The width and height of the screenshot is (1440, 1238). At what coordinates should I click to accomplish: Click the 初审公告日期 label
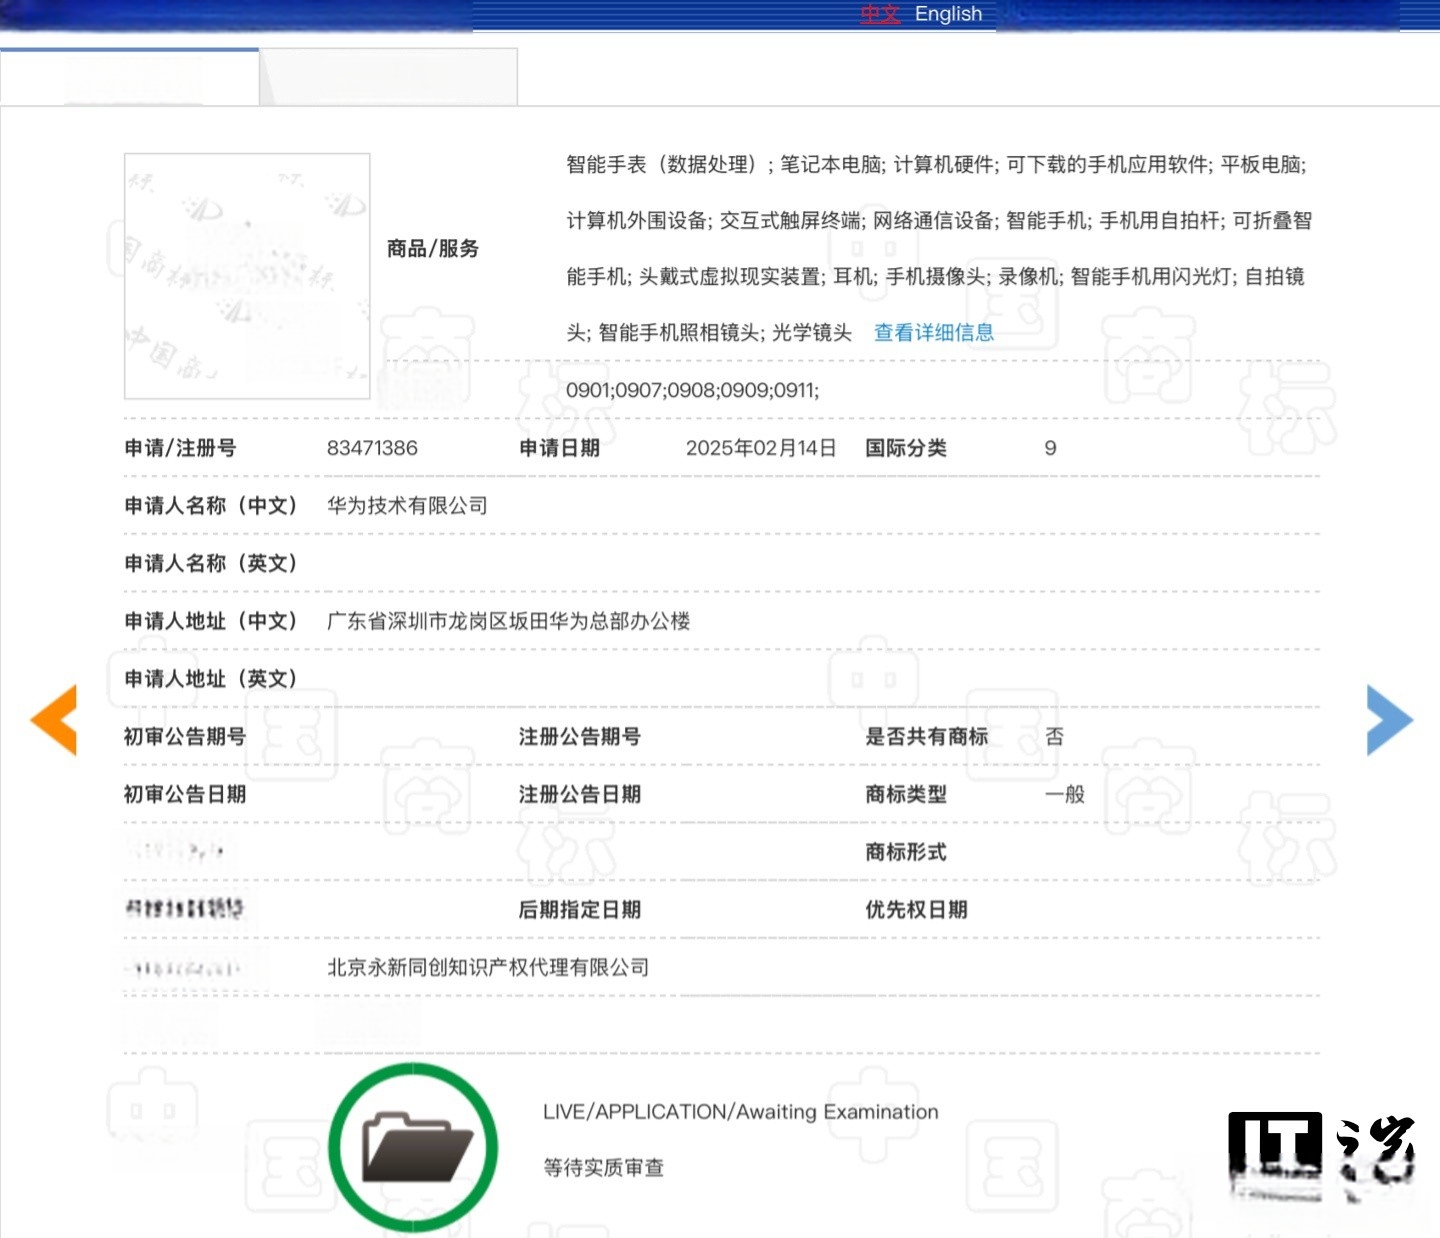(x=185, y=795)
